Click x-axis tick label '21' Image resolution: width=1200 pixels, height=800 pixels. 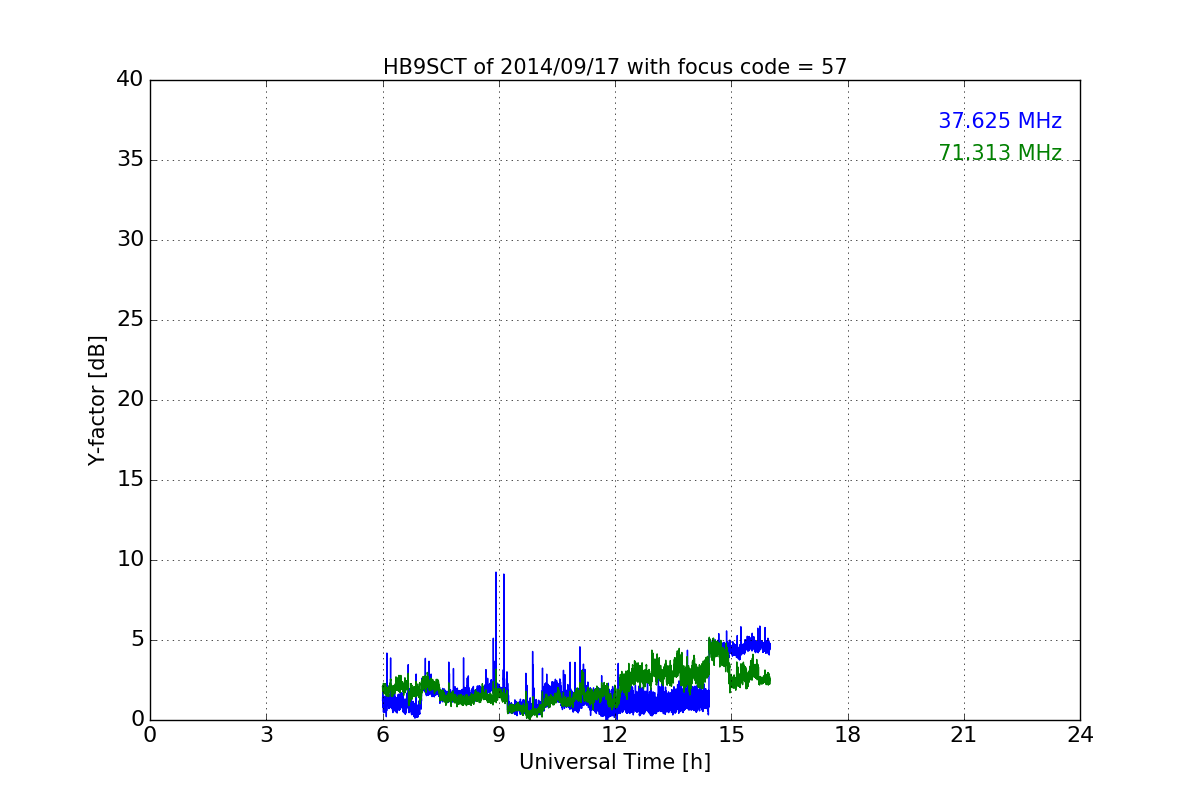964,735
